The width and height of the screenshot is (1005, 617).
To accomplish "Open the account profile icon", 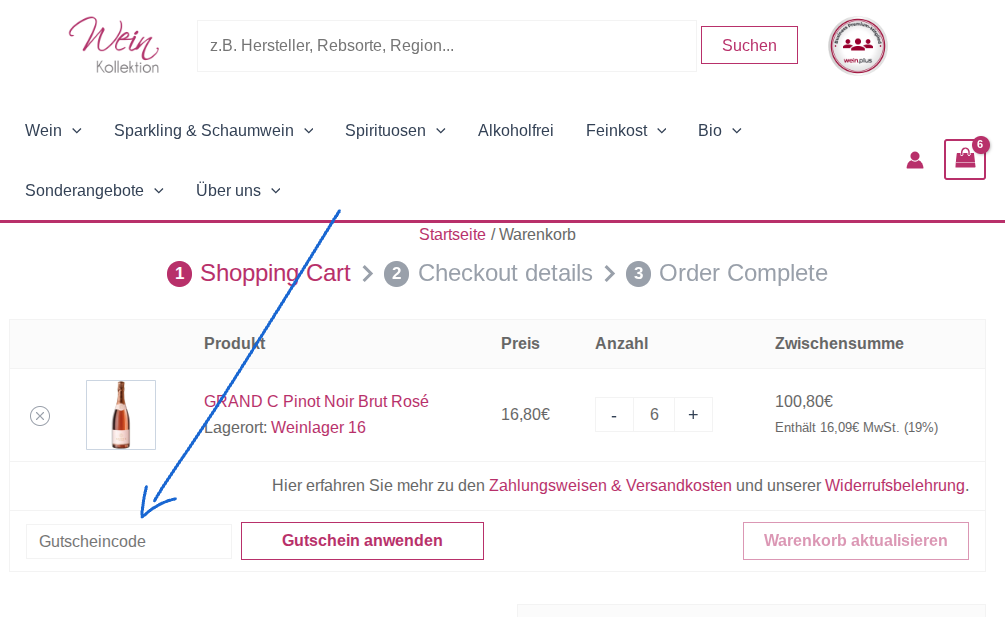I will tap(914, 160).
